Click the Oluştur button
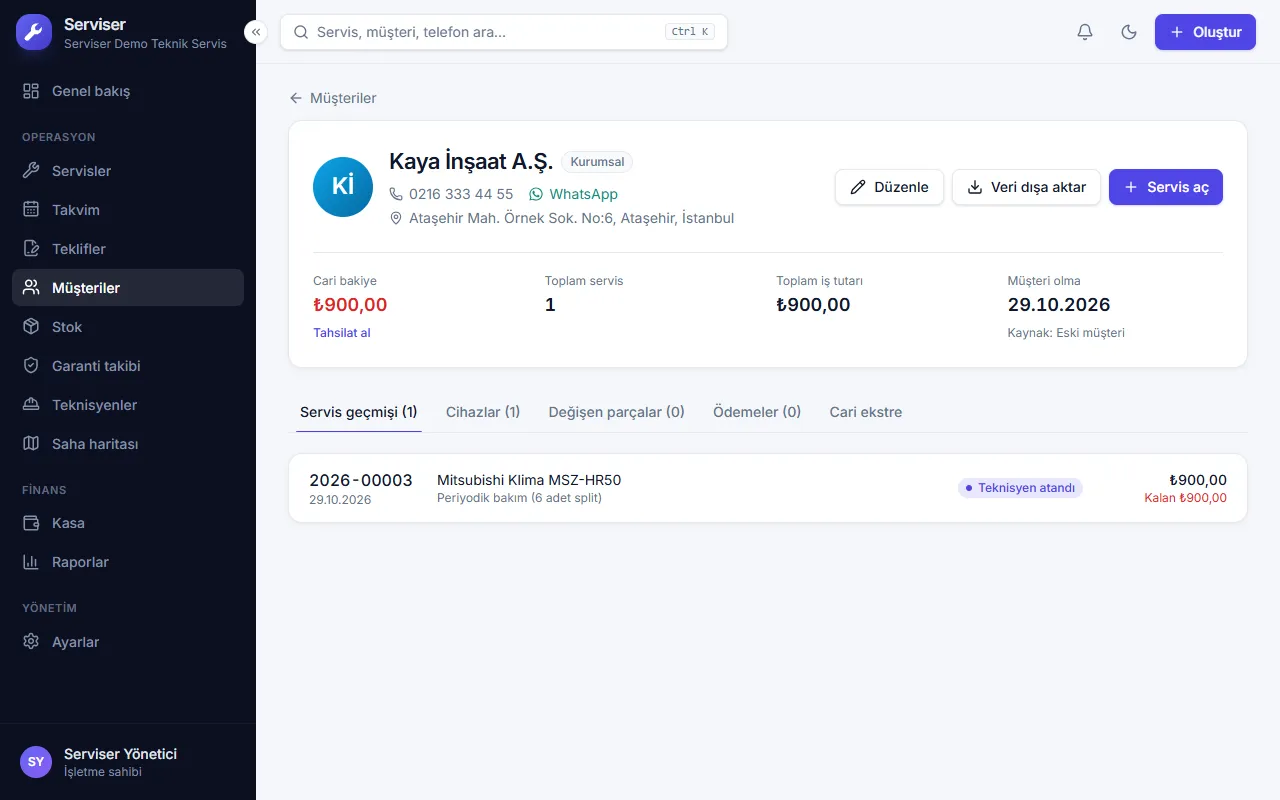 1205,32
